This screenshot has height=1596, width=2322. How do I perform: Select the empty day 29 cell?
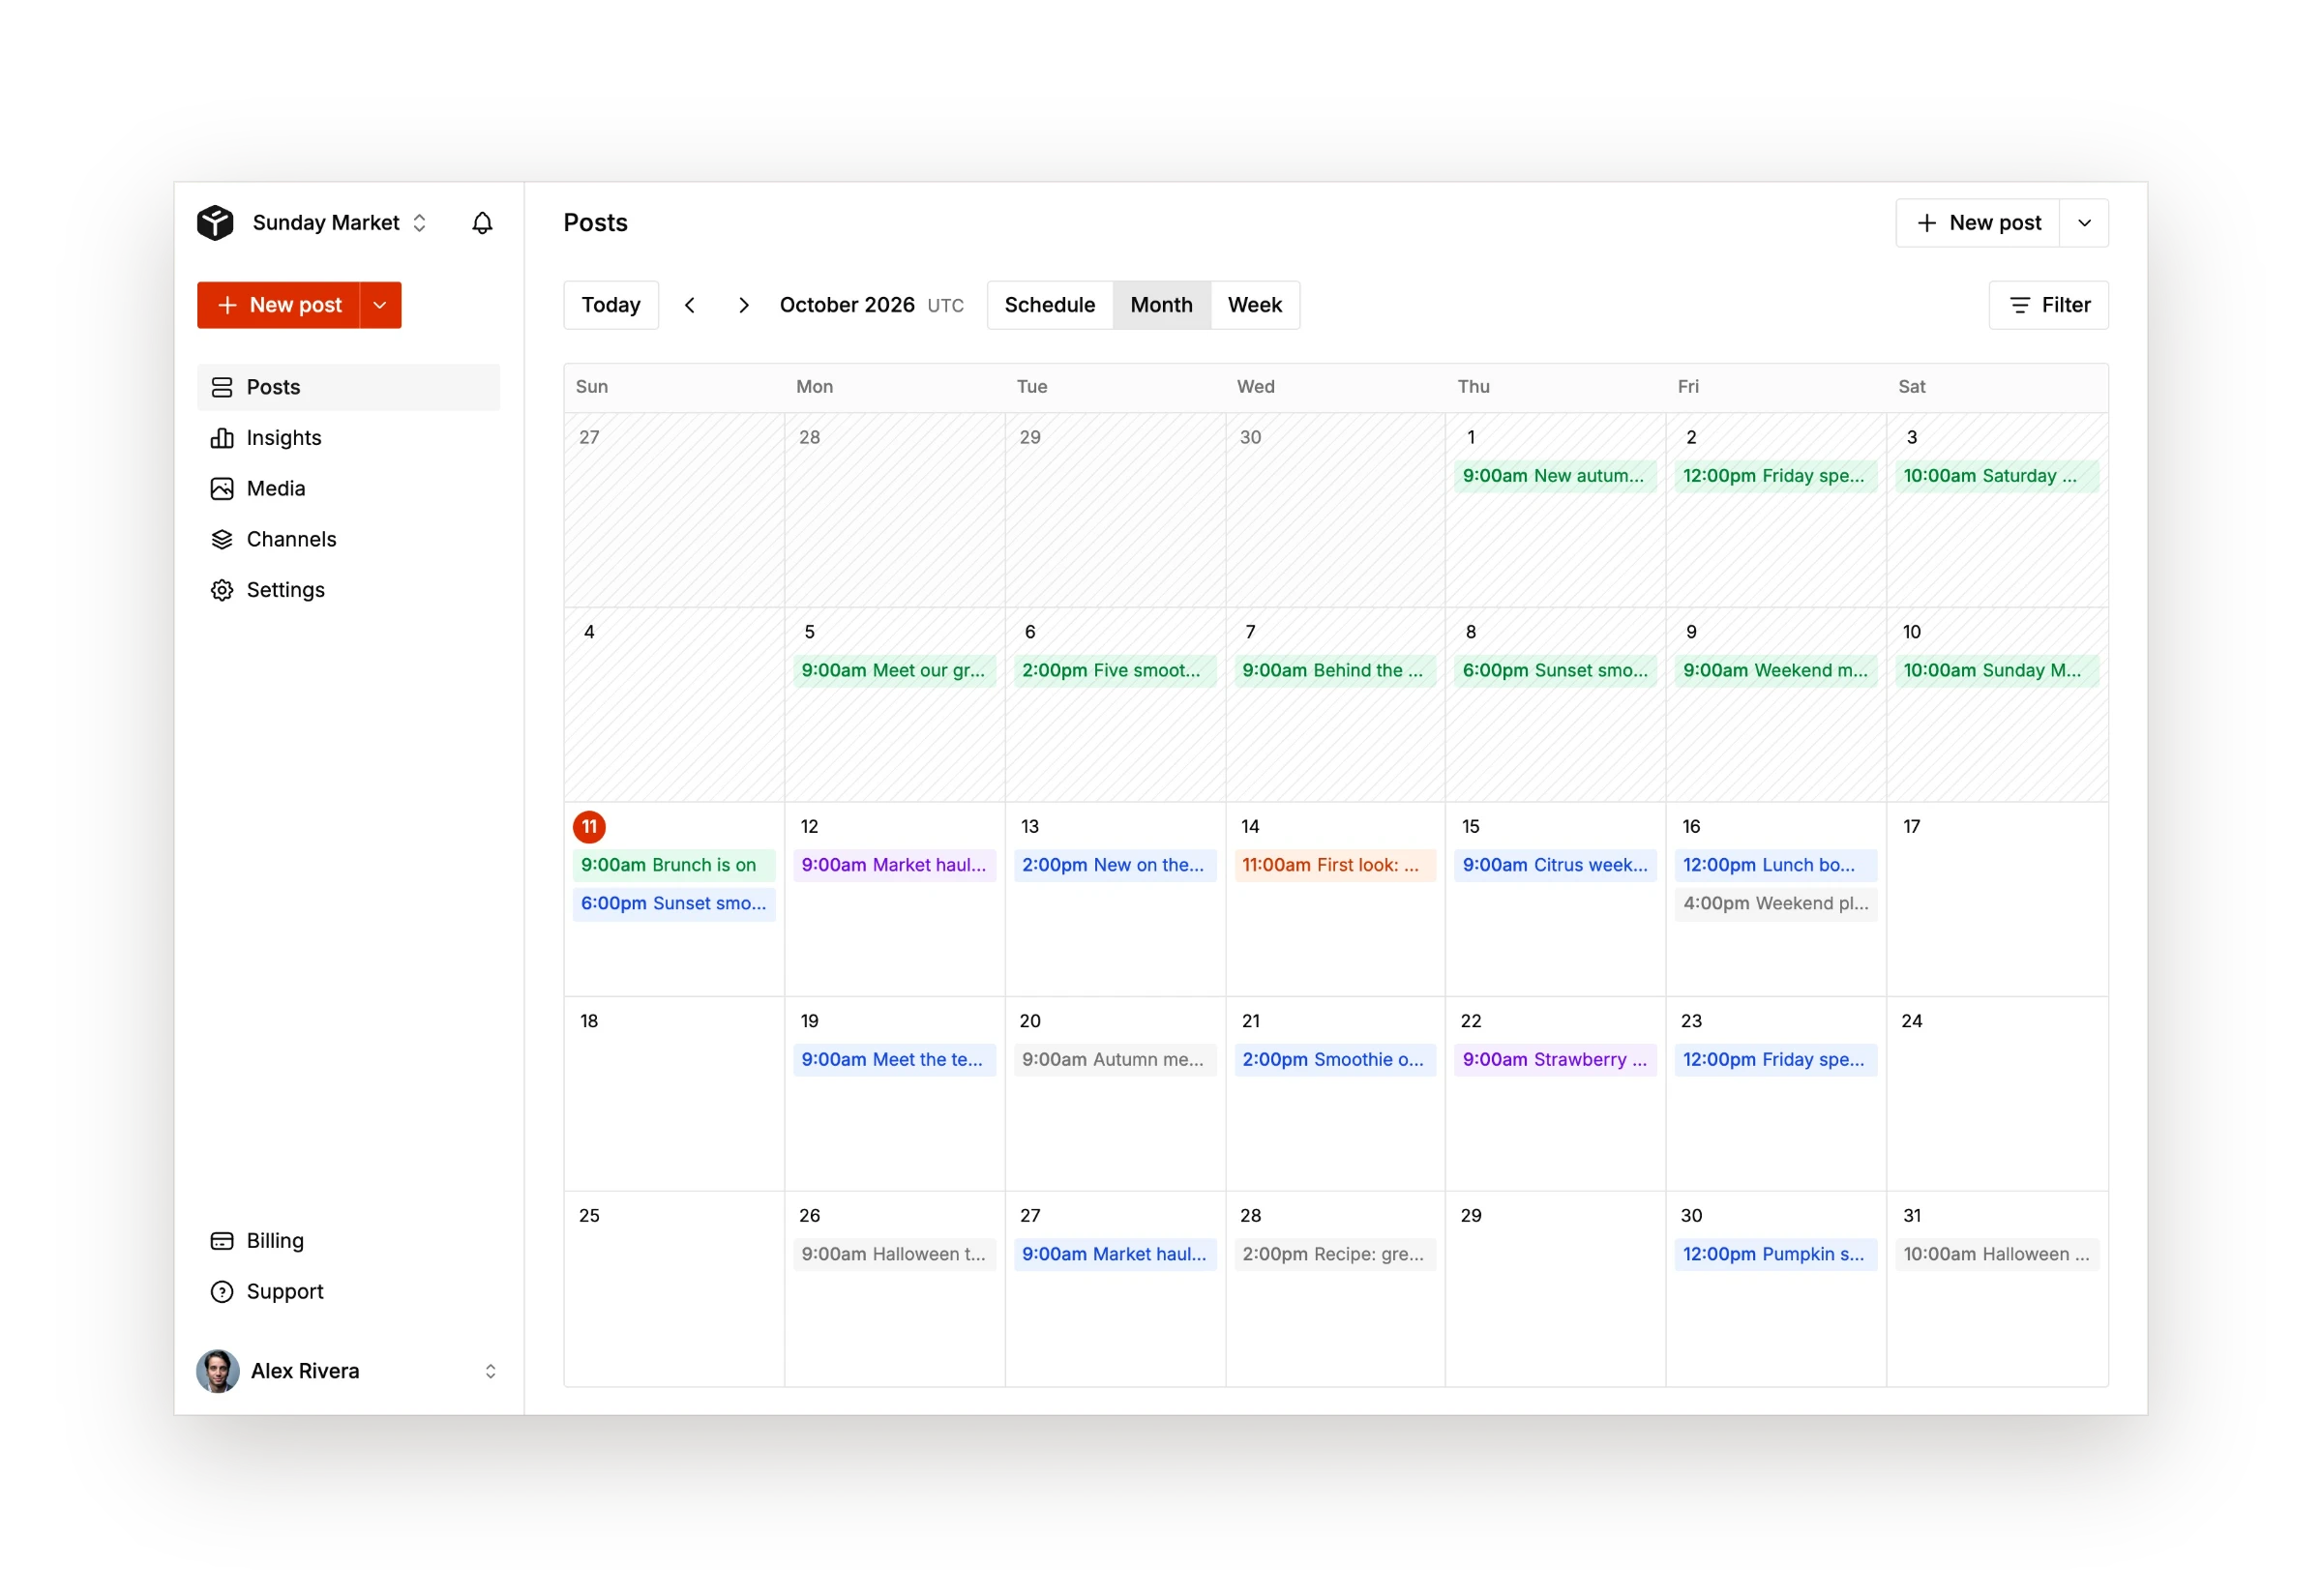pyautogui.click(x=1555, y=1288)
